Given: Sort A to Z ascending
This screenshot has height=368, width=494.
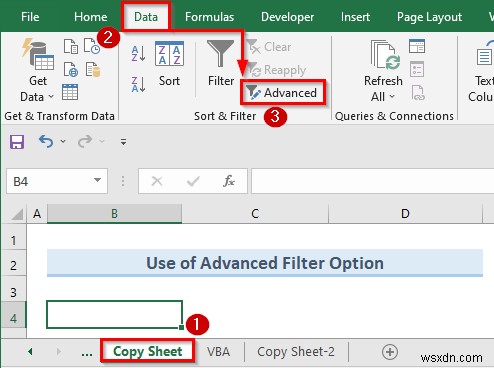Looking at the screenshot, I should point(138,54).
